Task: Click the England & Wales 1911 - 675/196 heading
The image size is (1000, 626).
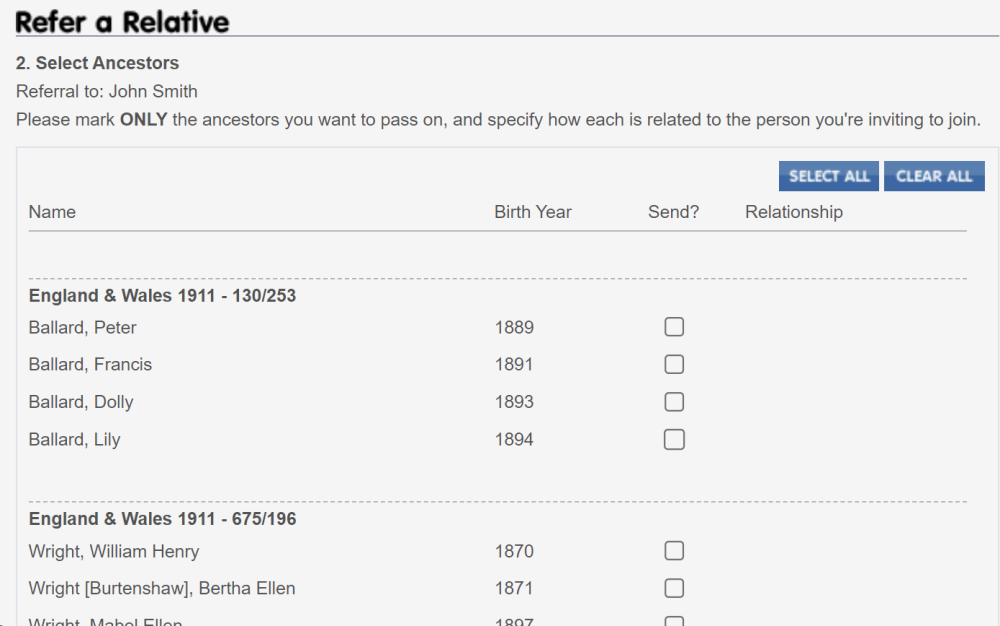Action: [162, 519]
